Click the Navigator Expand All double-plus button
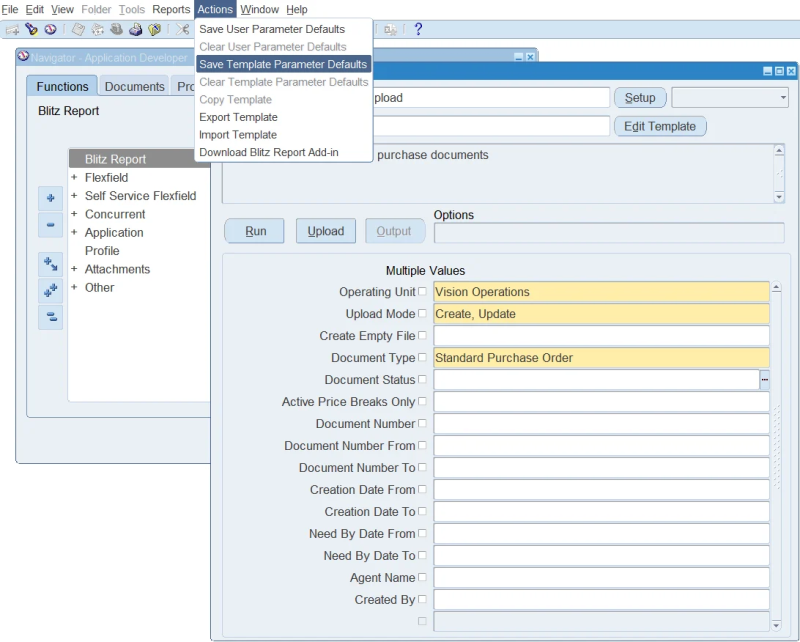The width and height of the screenshot is (800, 642). [50, 291]
